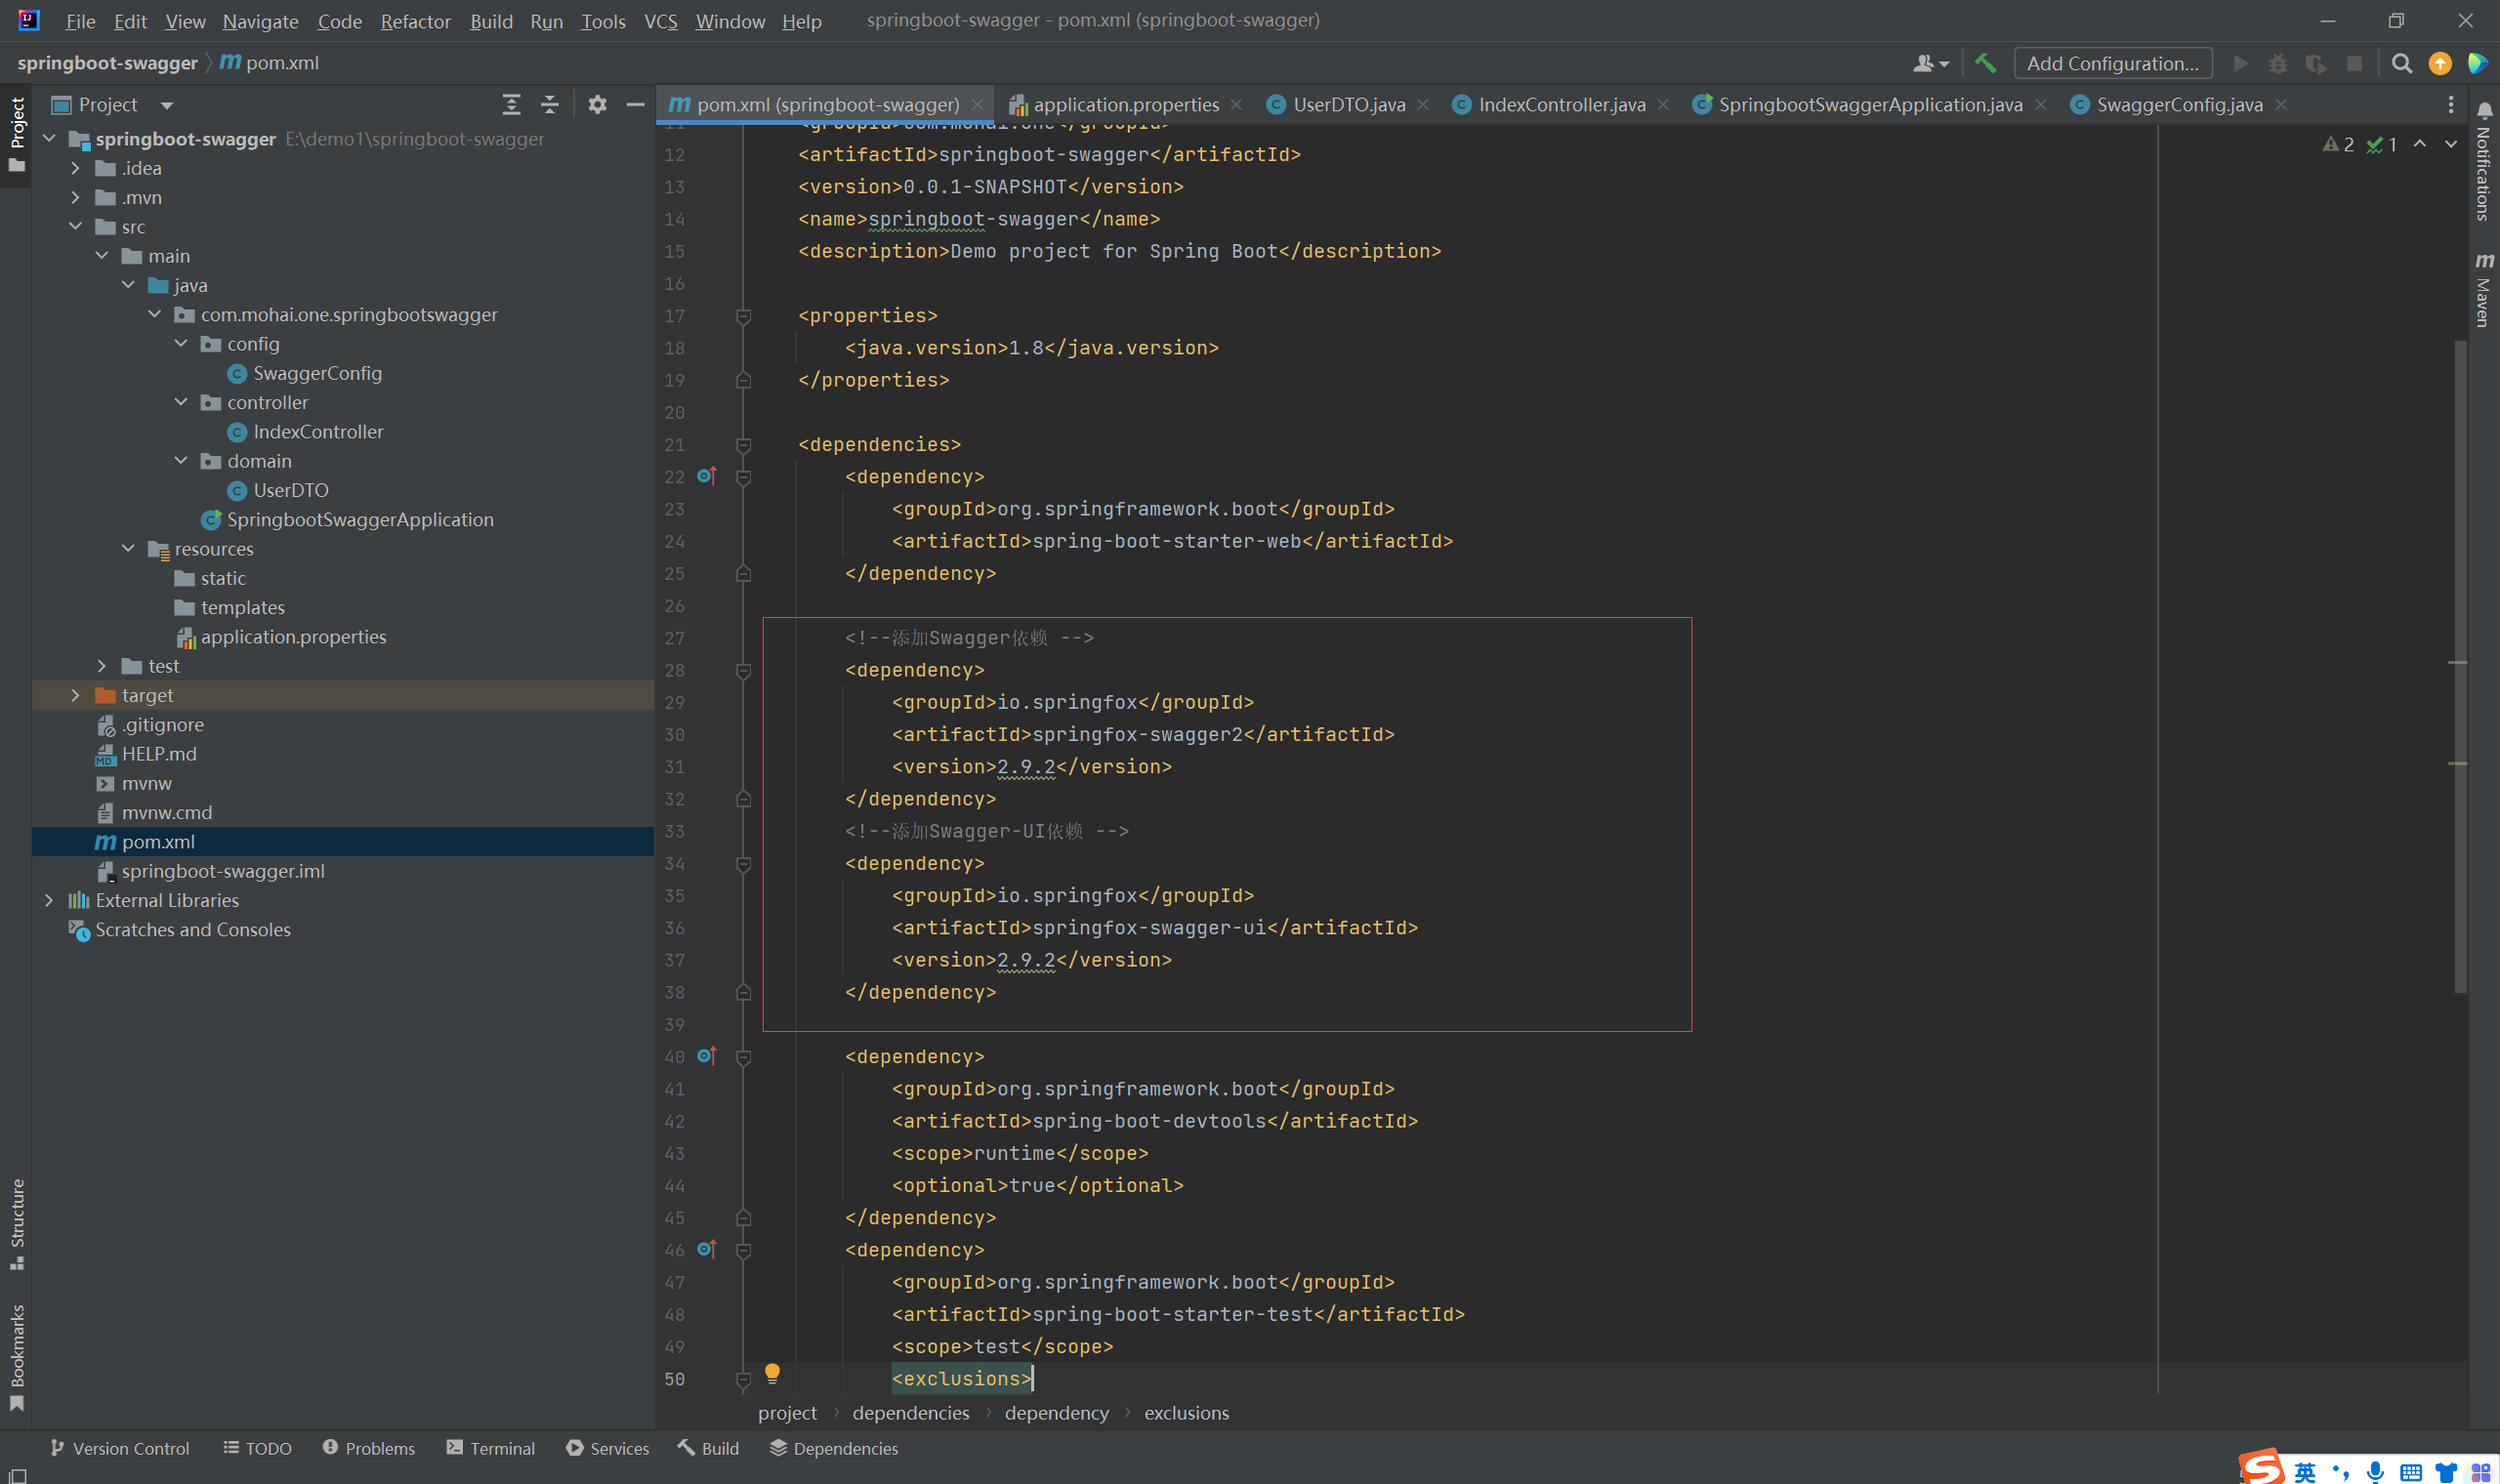Select application.properties in project tree

[x=293, y=637]
